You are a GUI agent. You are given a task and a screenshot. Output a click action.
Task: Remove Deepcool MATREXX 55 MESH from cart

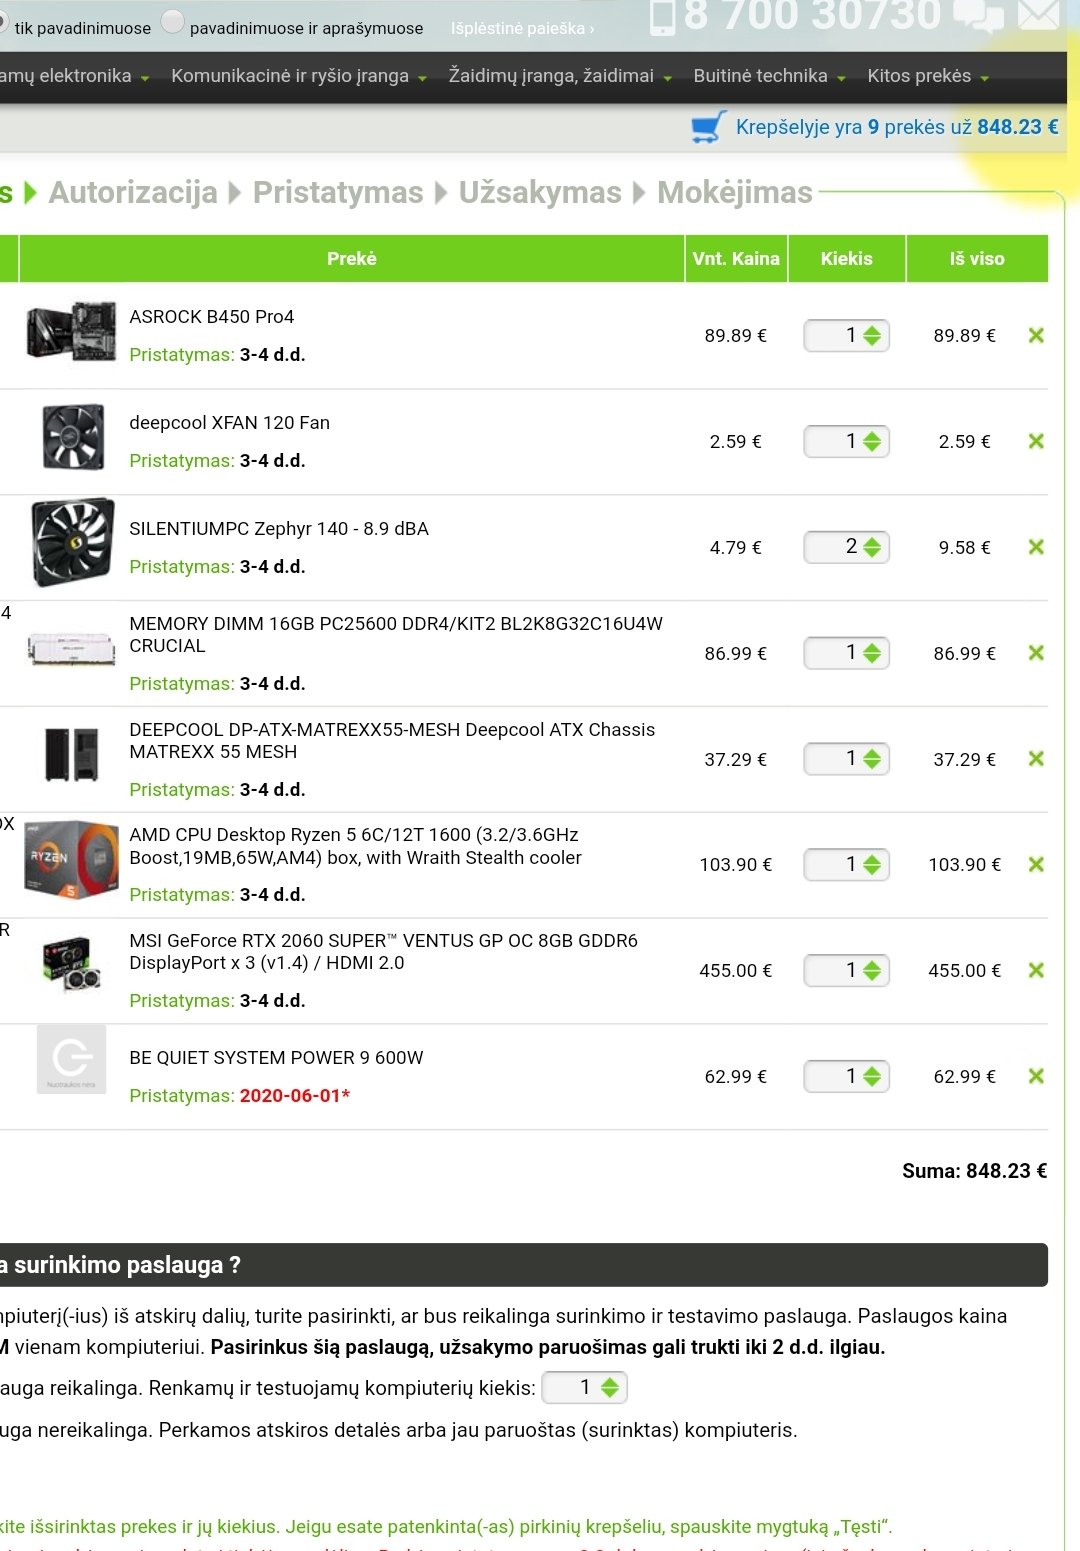1036,760
